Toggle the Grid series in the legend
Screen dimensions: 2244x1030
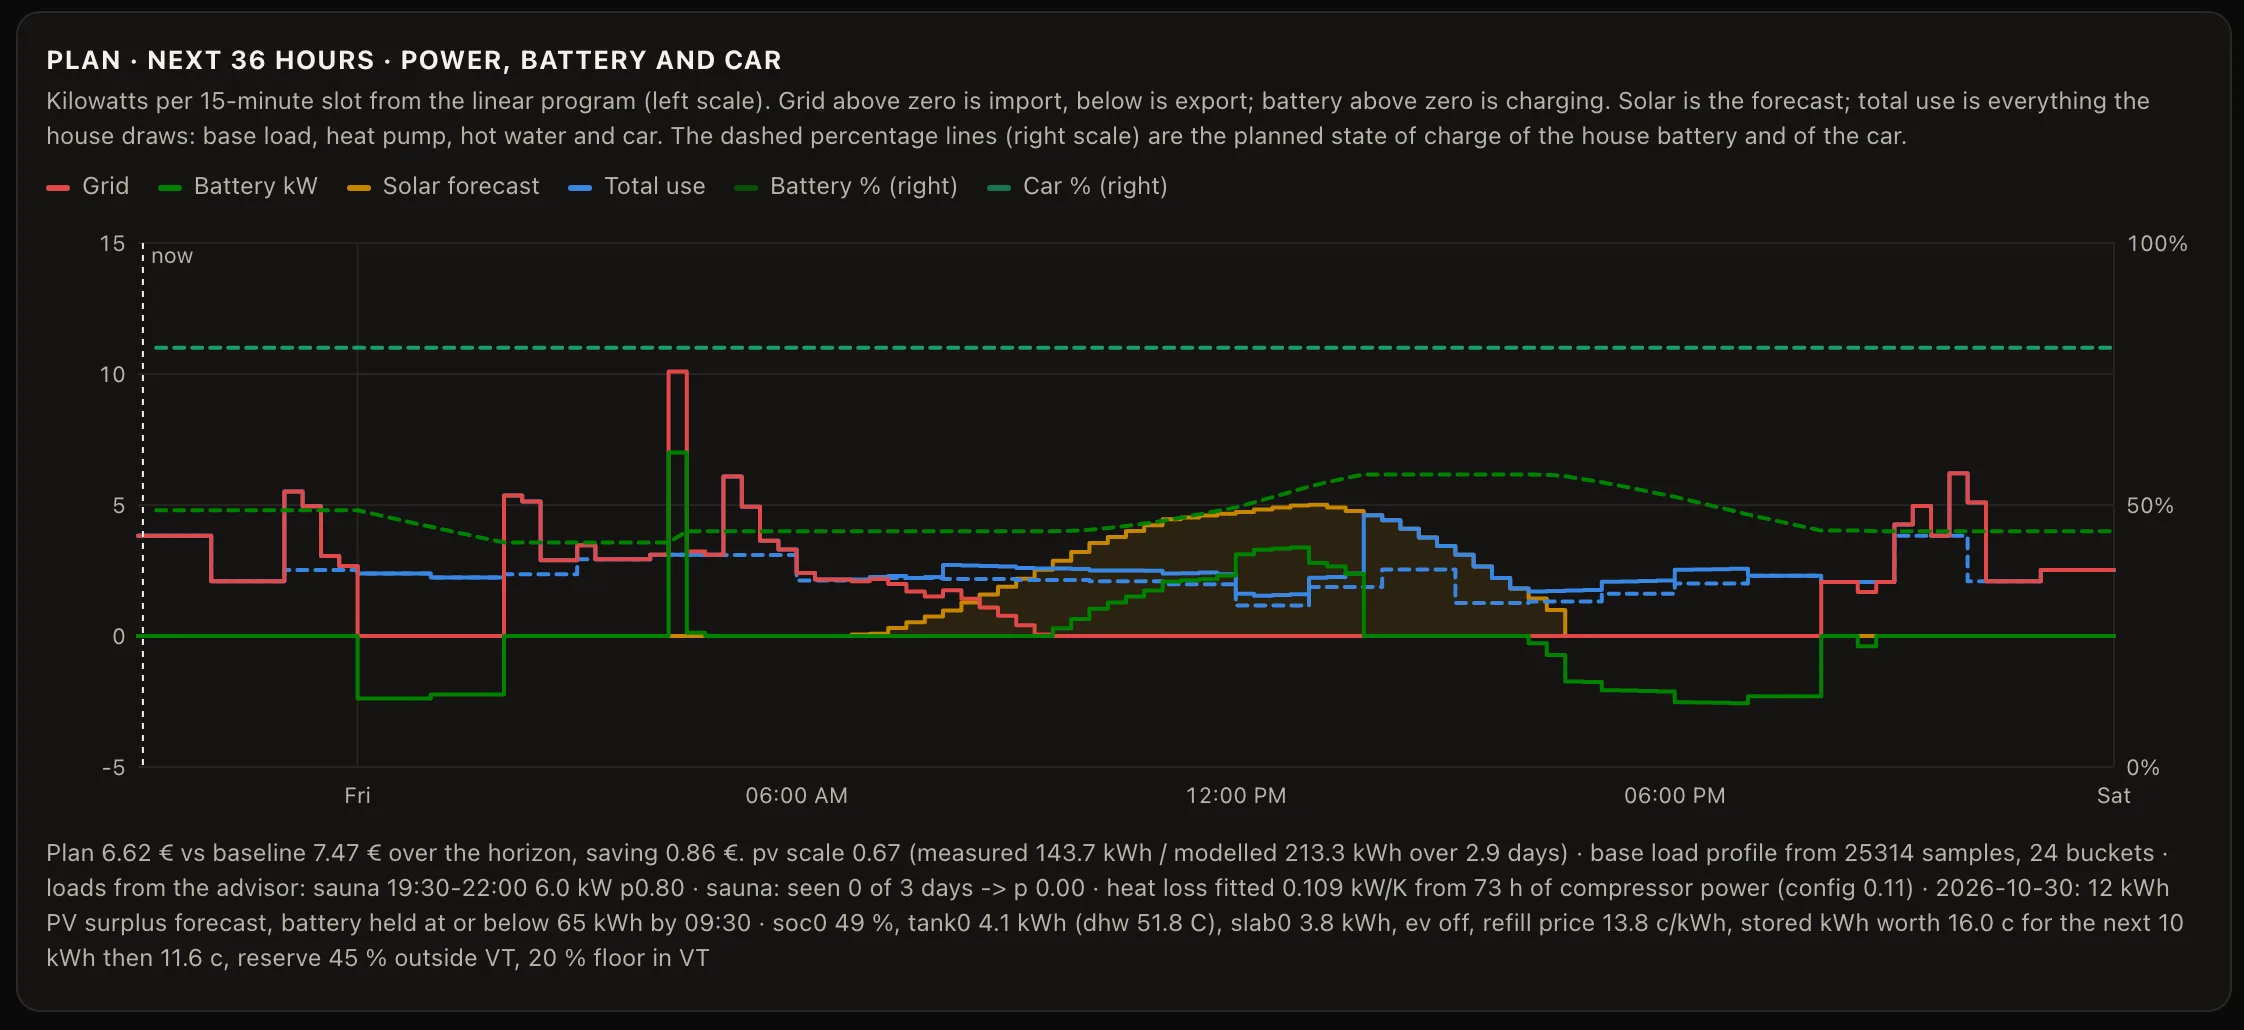pyautogui.click(x=88, y=186)
